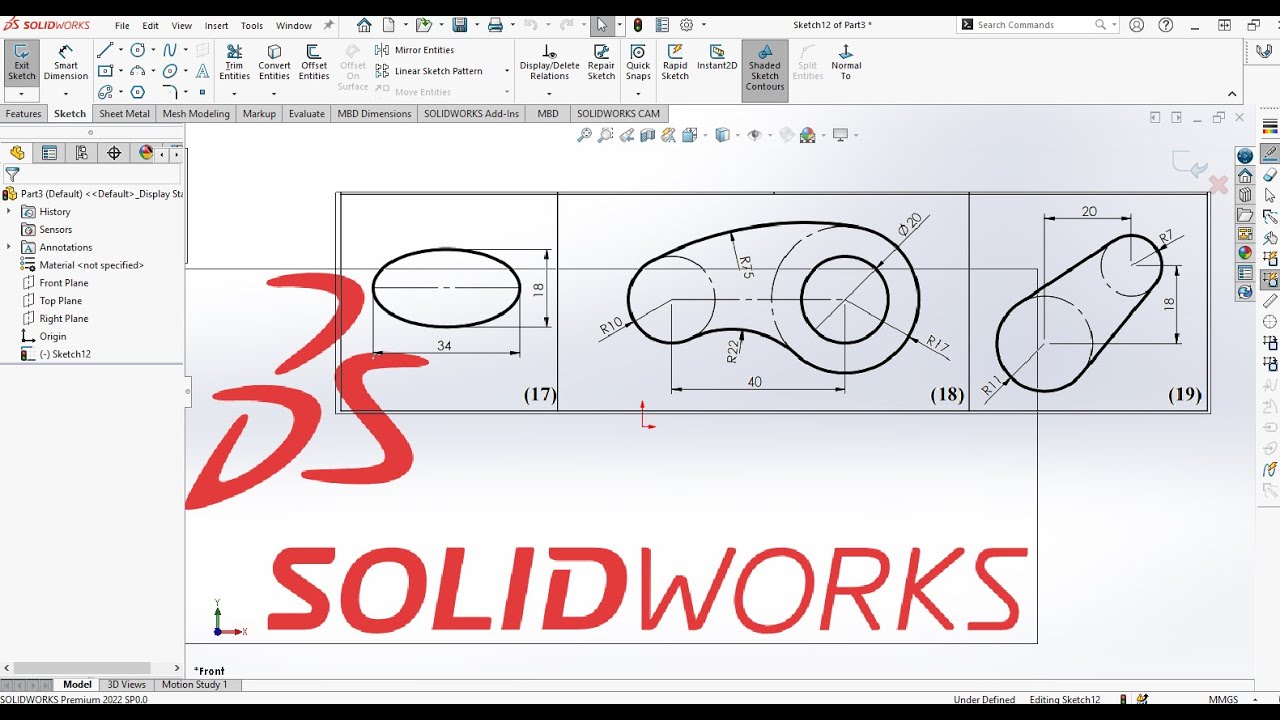
Task: Open the PropertyManager tab
Action: 49,153
